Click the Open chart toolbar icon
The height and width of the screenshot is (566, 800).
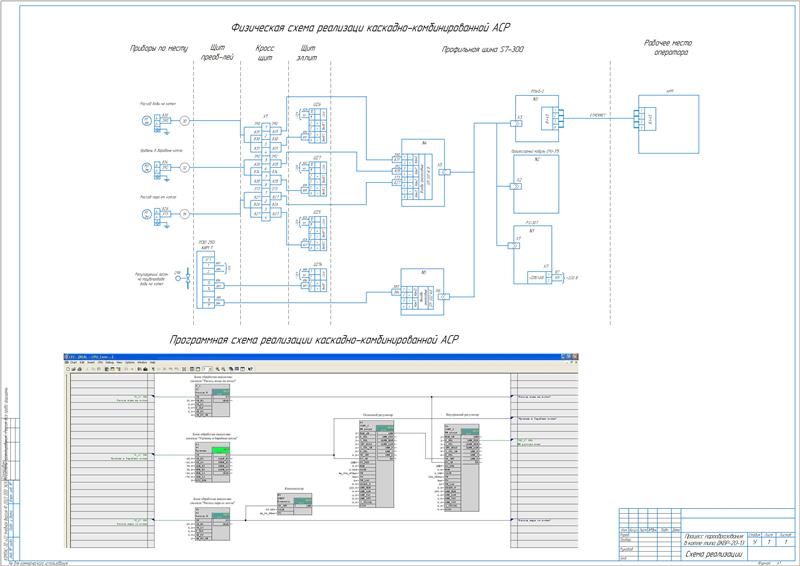point(74,369)
